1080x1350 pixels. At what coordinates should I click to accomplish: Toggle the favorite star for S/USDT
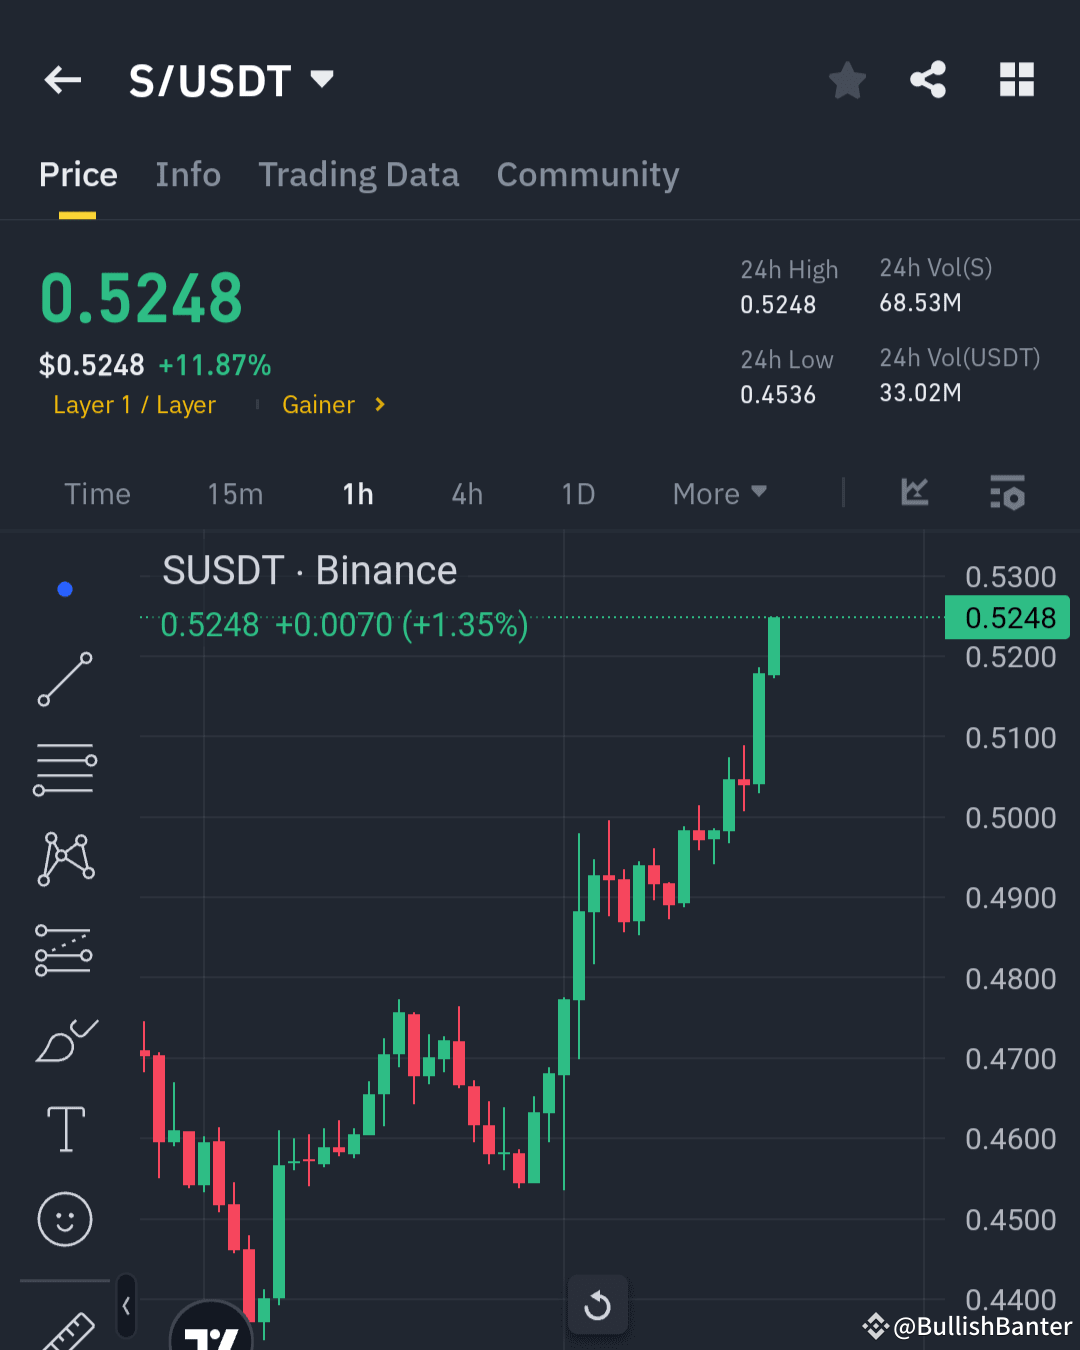click(847, 81)
